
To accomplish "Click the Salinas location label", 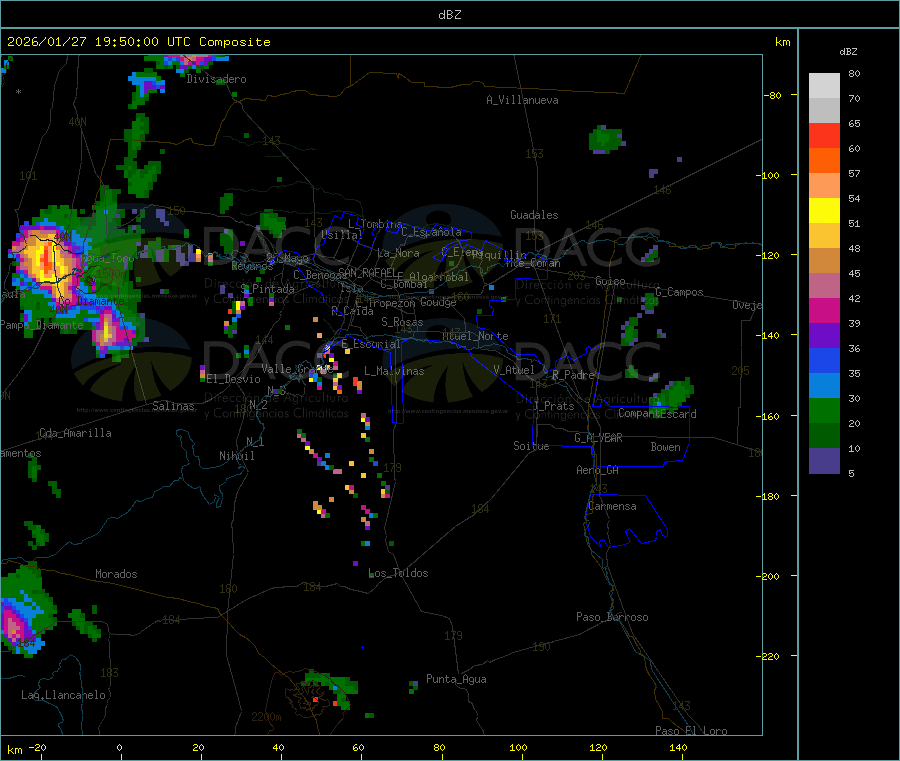I will 173,406.
